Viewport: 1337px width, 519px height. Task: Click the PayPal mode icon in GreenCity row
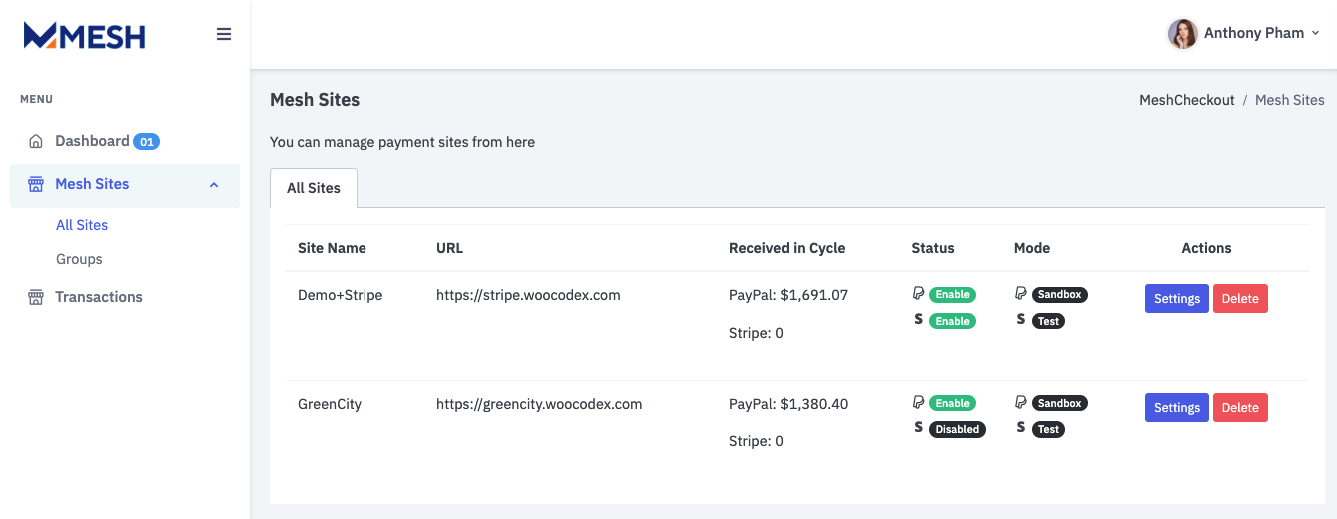click(1021, 402)
